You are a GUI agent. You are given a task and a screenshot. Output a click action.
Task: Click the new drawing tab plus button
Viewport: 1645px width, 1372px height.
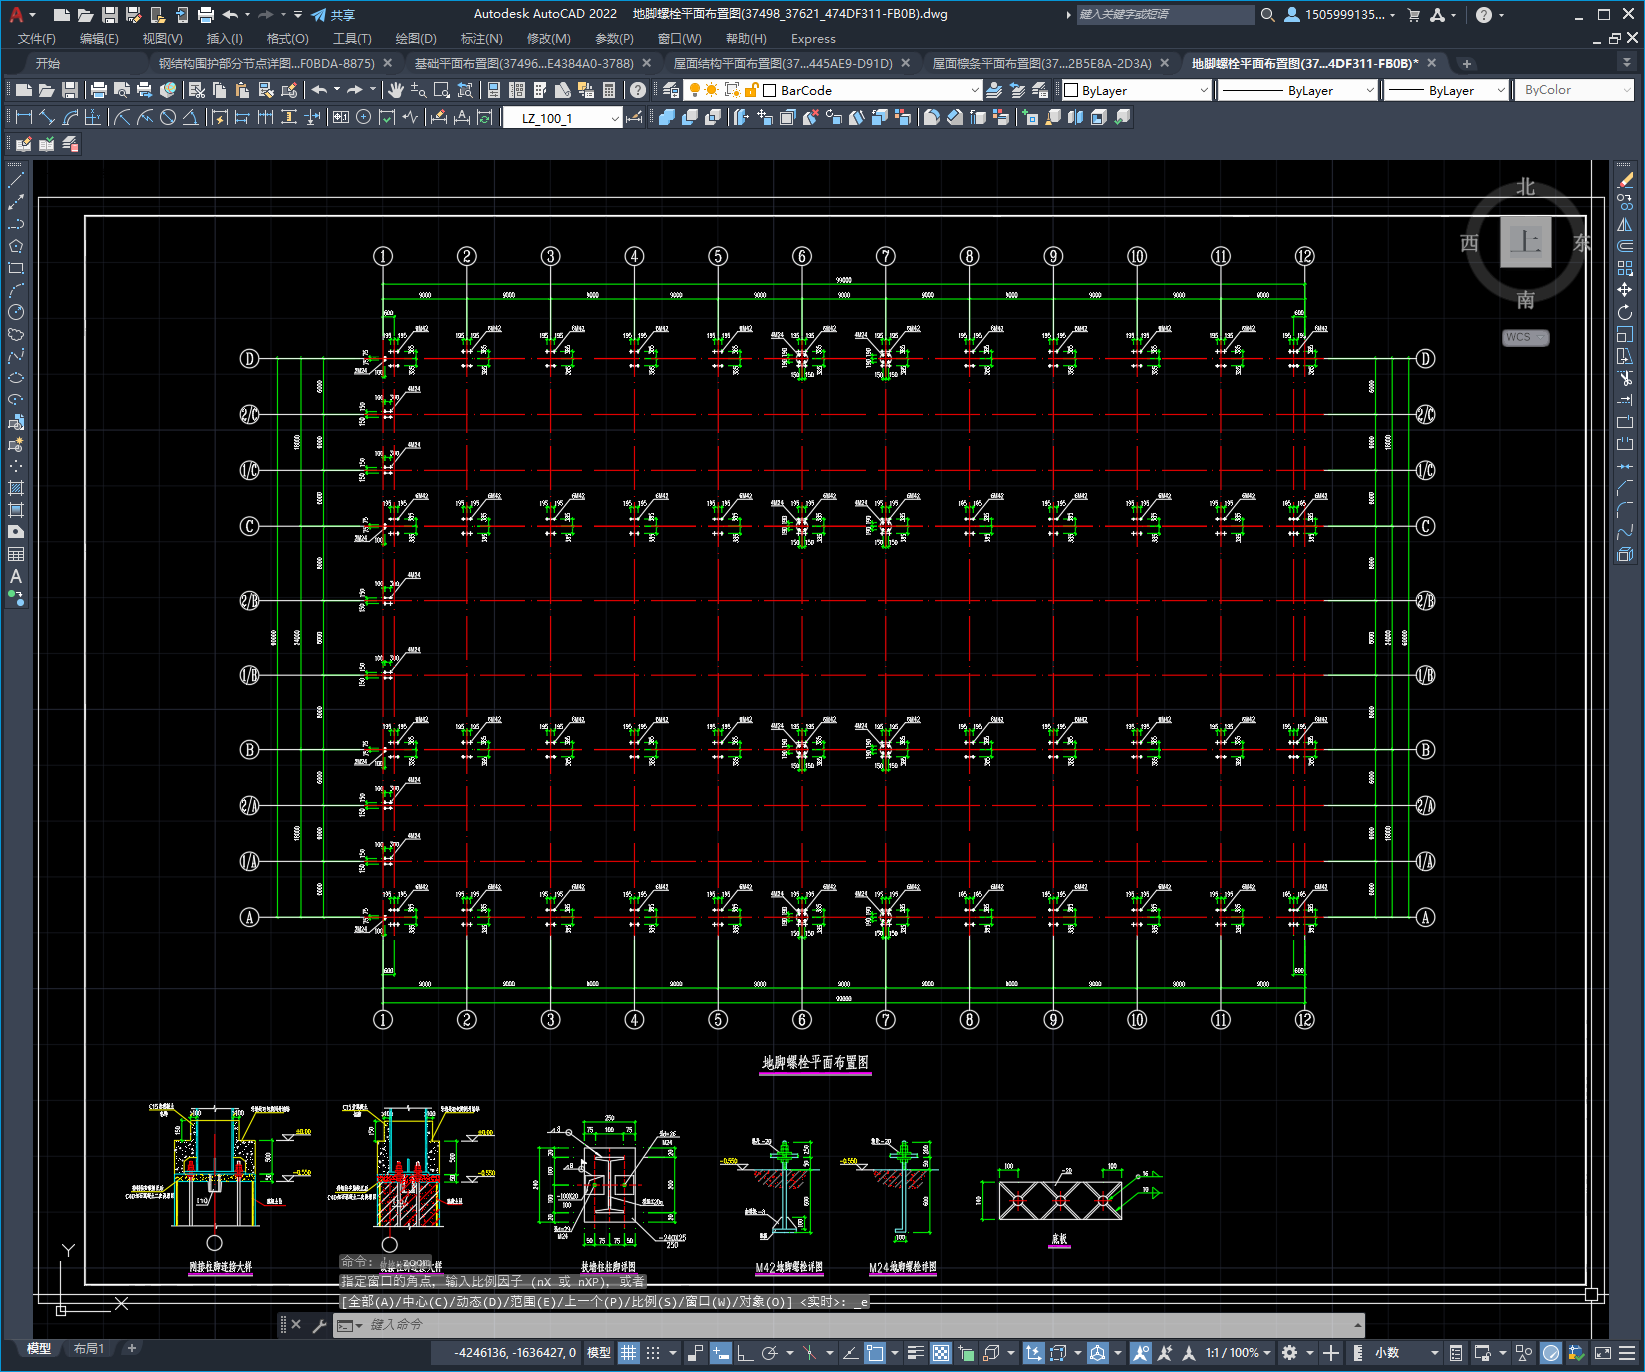coord(1467,63)
